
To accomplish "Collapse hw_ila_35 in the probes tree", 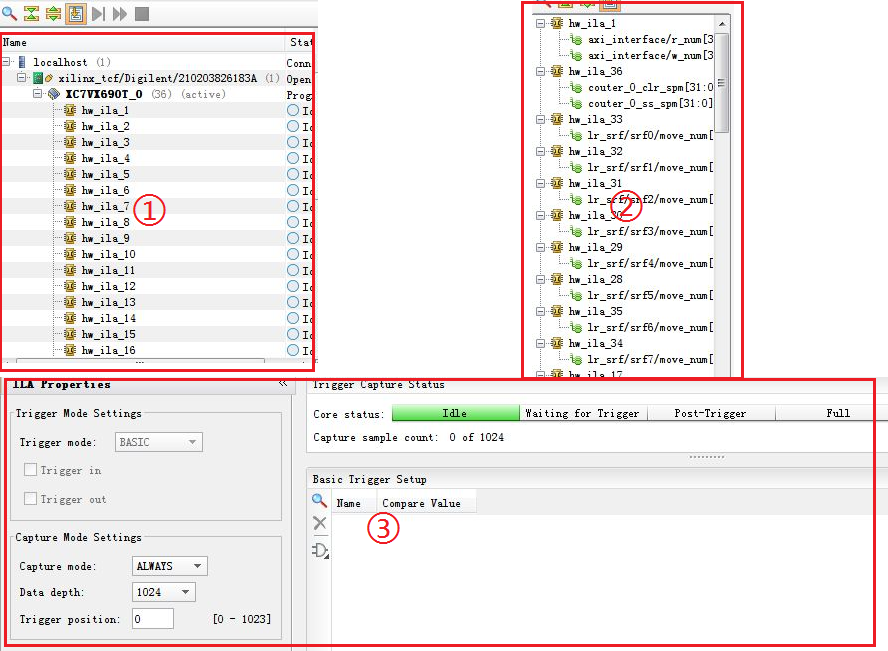I will coord(540,311).
